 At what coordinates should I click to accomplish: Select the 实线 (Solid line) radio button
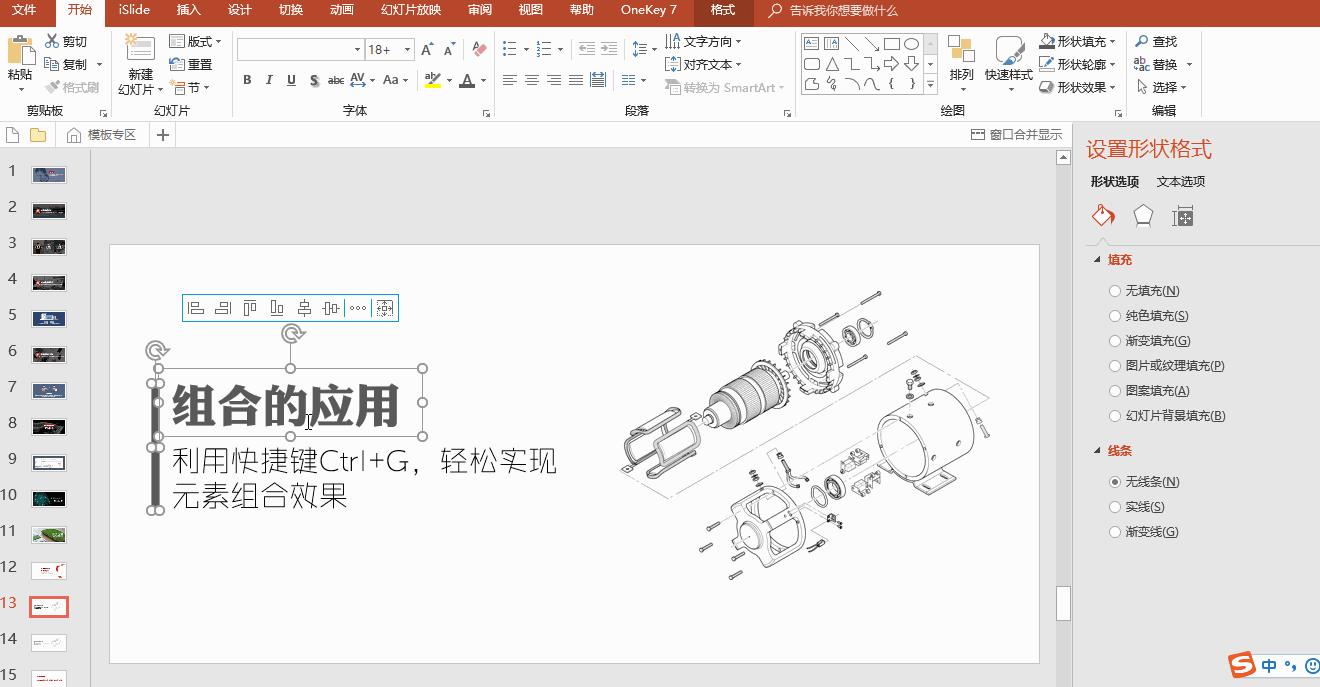click(x=1115, y=506)
